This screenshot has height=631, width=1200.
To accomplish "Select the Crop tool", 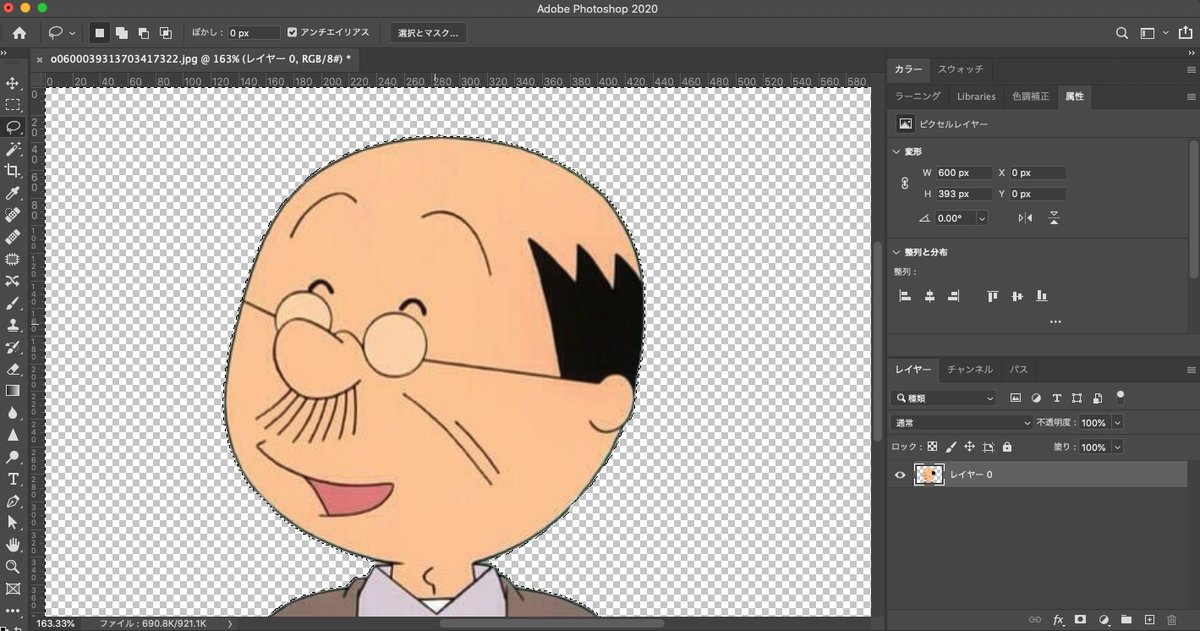I will 13,171.
